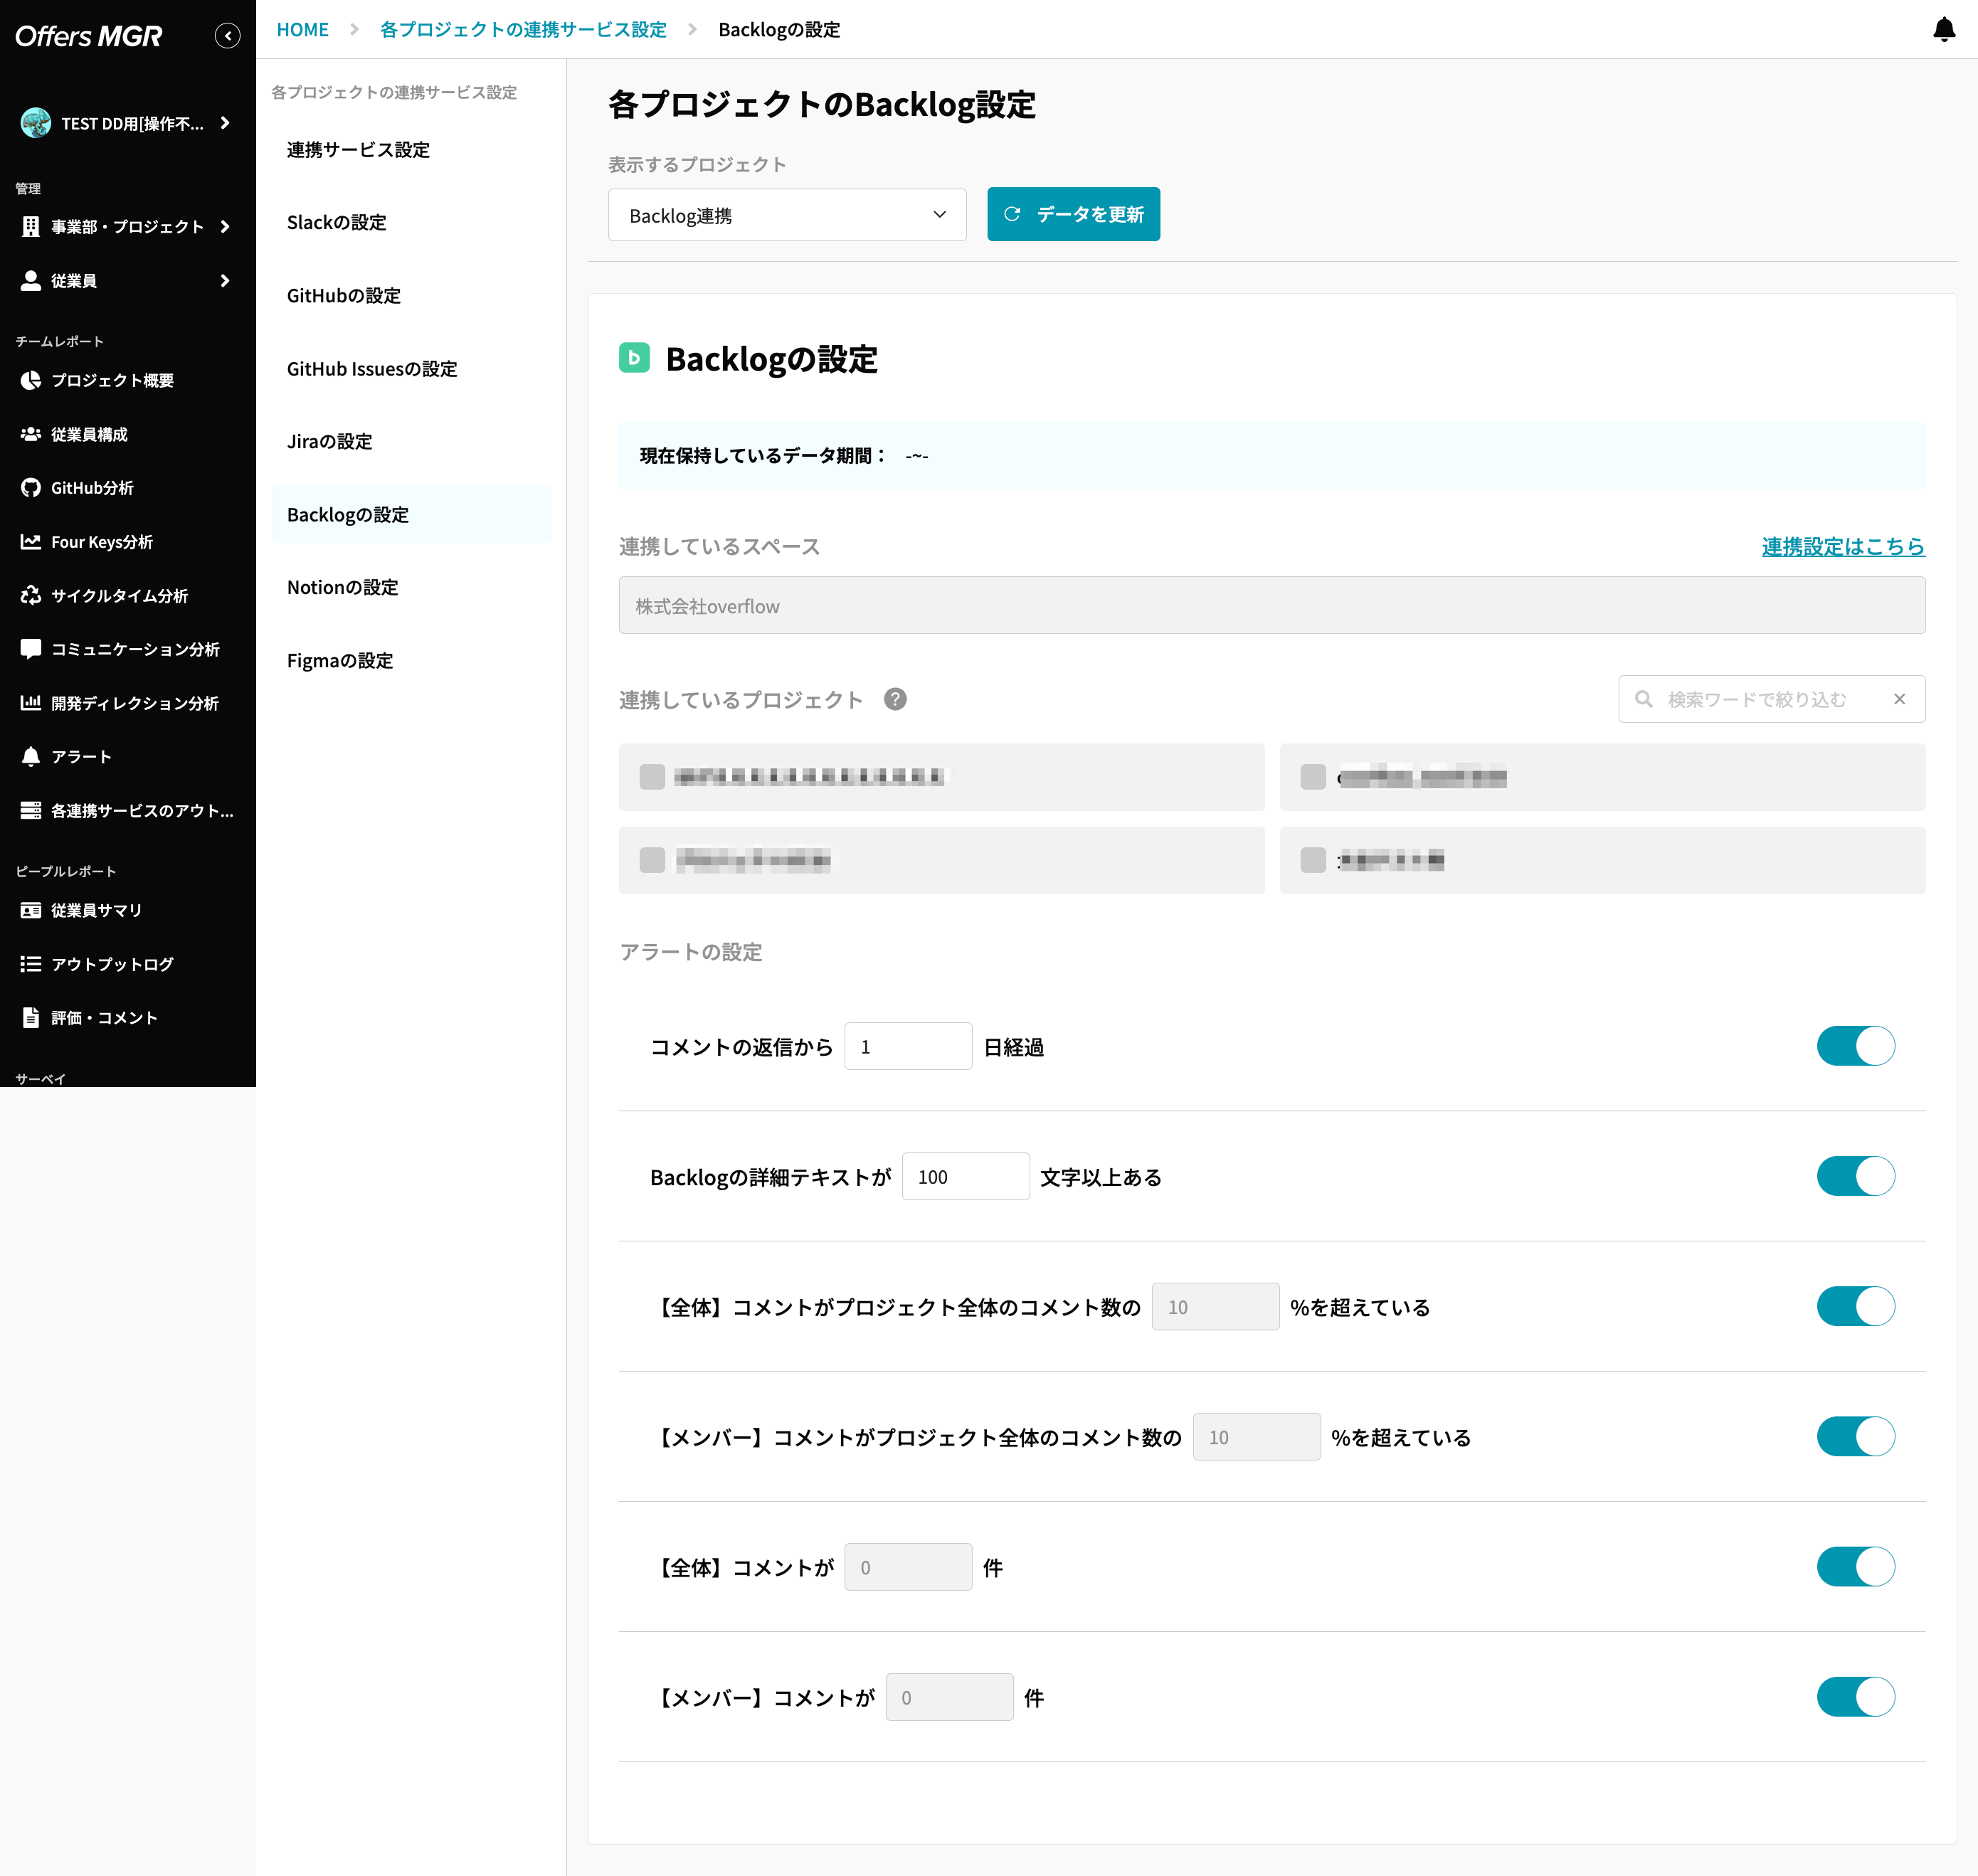Open the 表示するプロジェクト dropdown
Image resolution: width=1978 pixels, height=1876 pixels.
(x=787, y=214)
